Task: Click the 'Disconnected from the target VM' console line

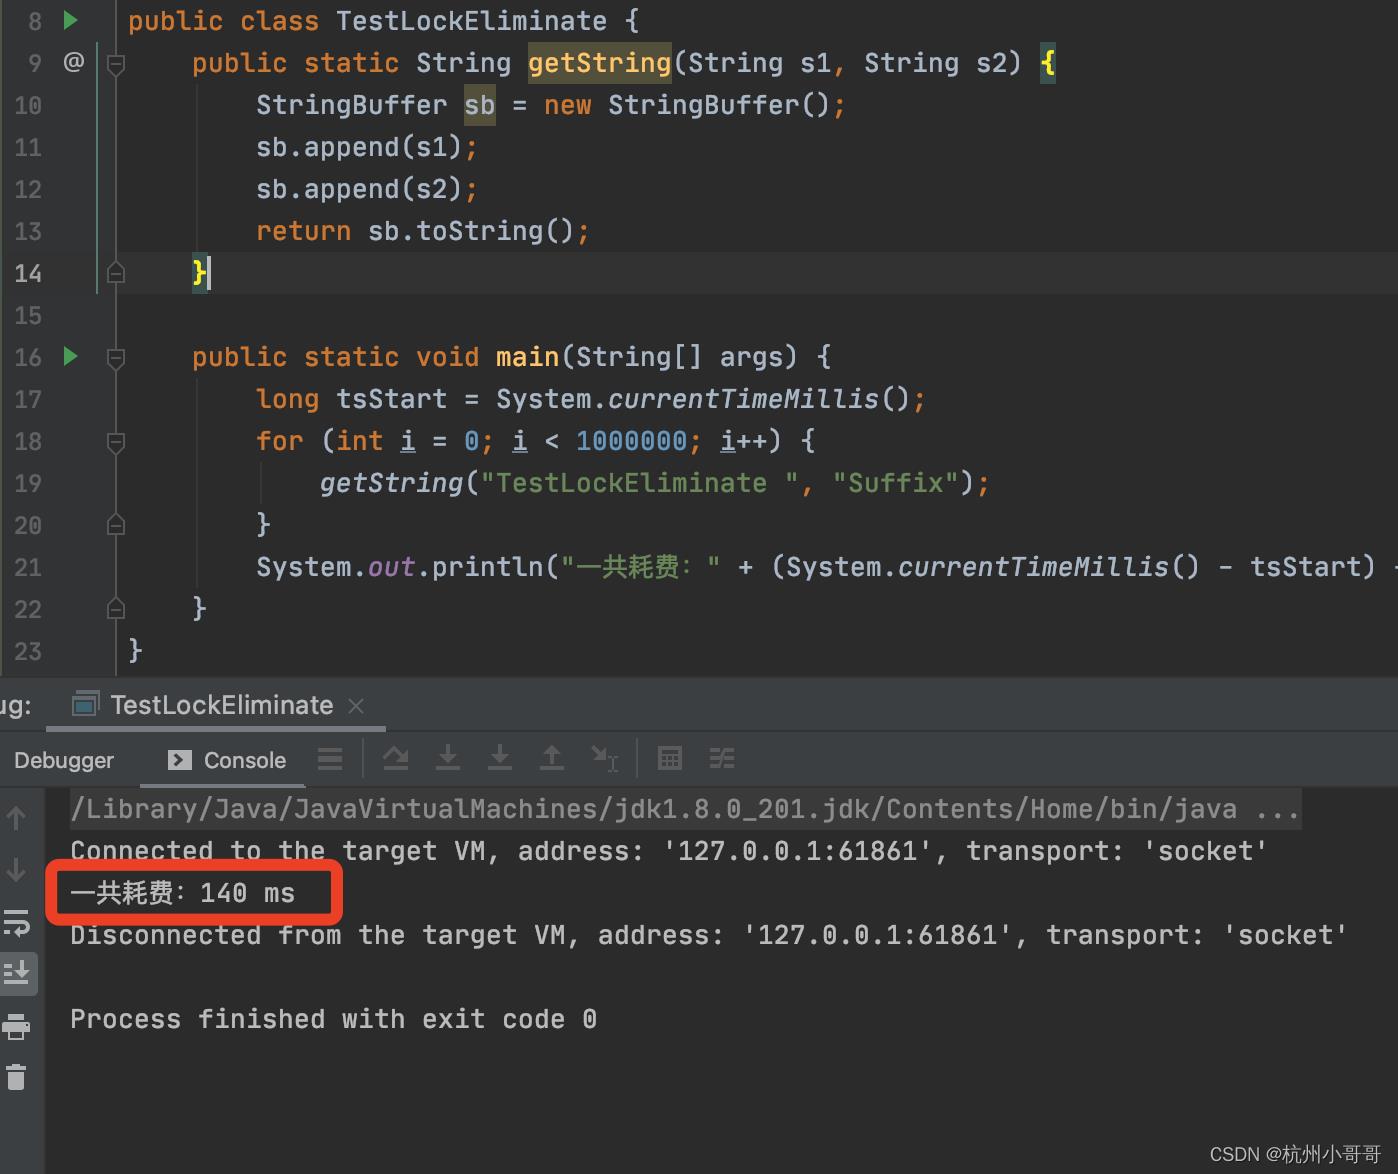Action: 709,935
